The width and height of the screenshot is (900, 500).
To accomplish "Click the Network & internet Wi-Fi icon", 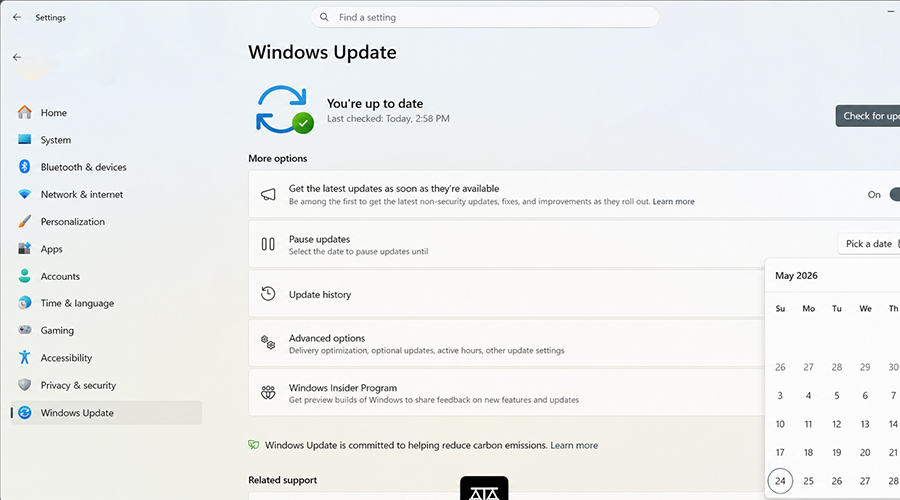I will (x=25, y=194).
